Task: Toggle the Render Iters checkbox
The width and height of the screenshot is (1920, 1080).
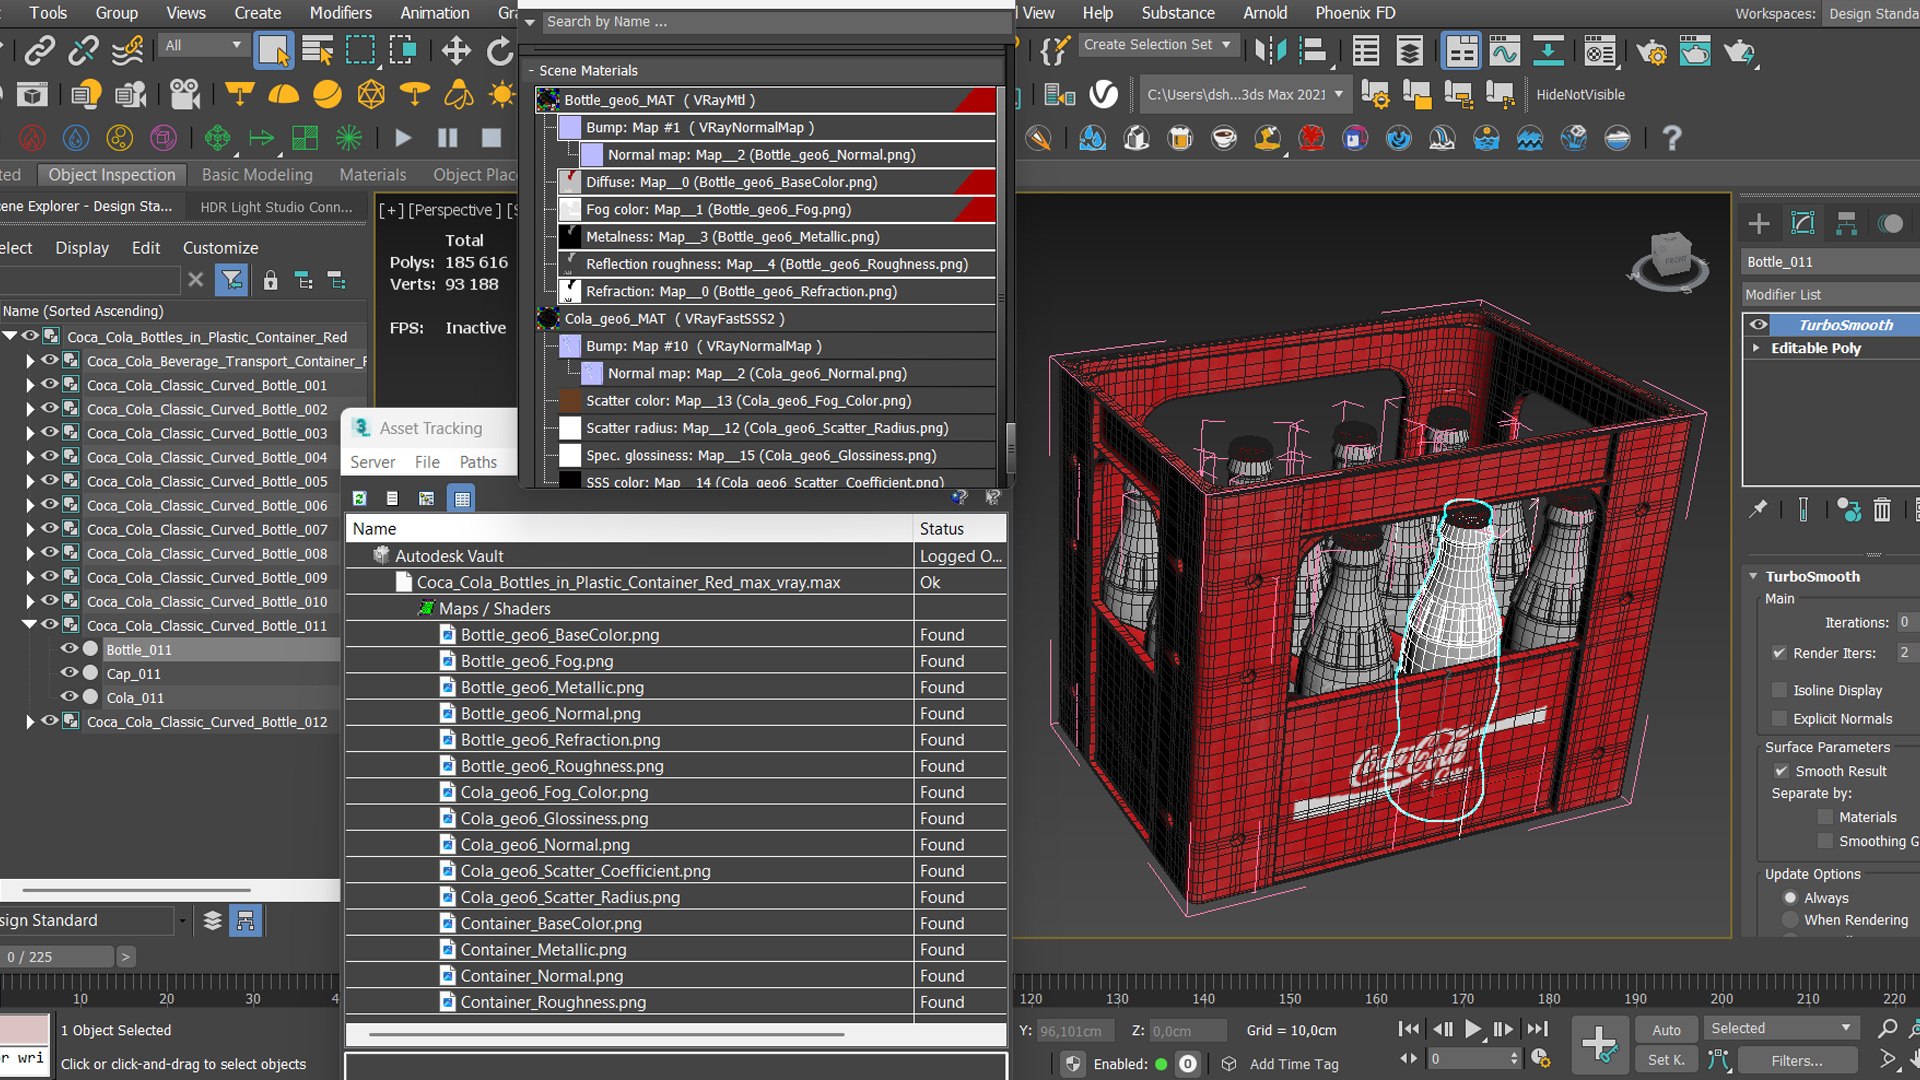Action: (1779, 653)
